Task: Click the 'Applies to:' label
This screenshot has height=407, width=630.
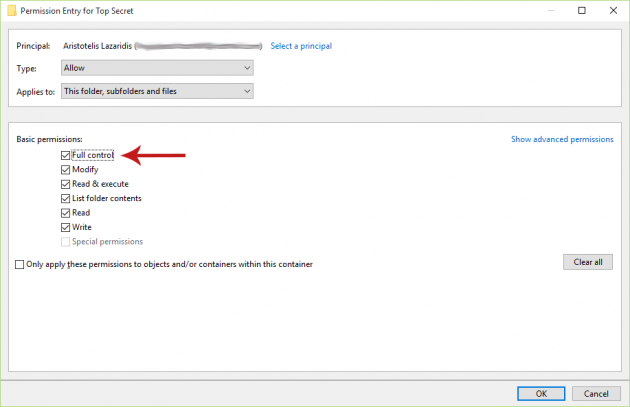Action: point(35,92)
